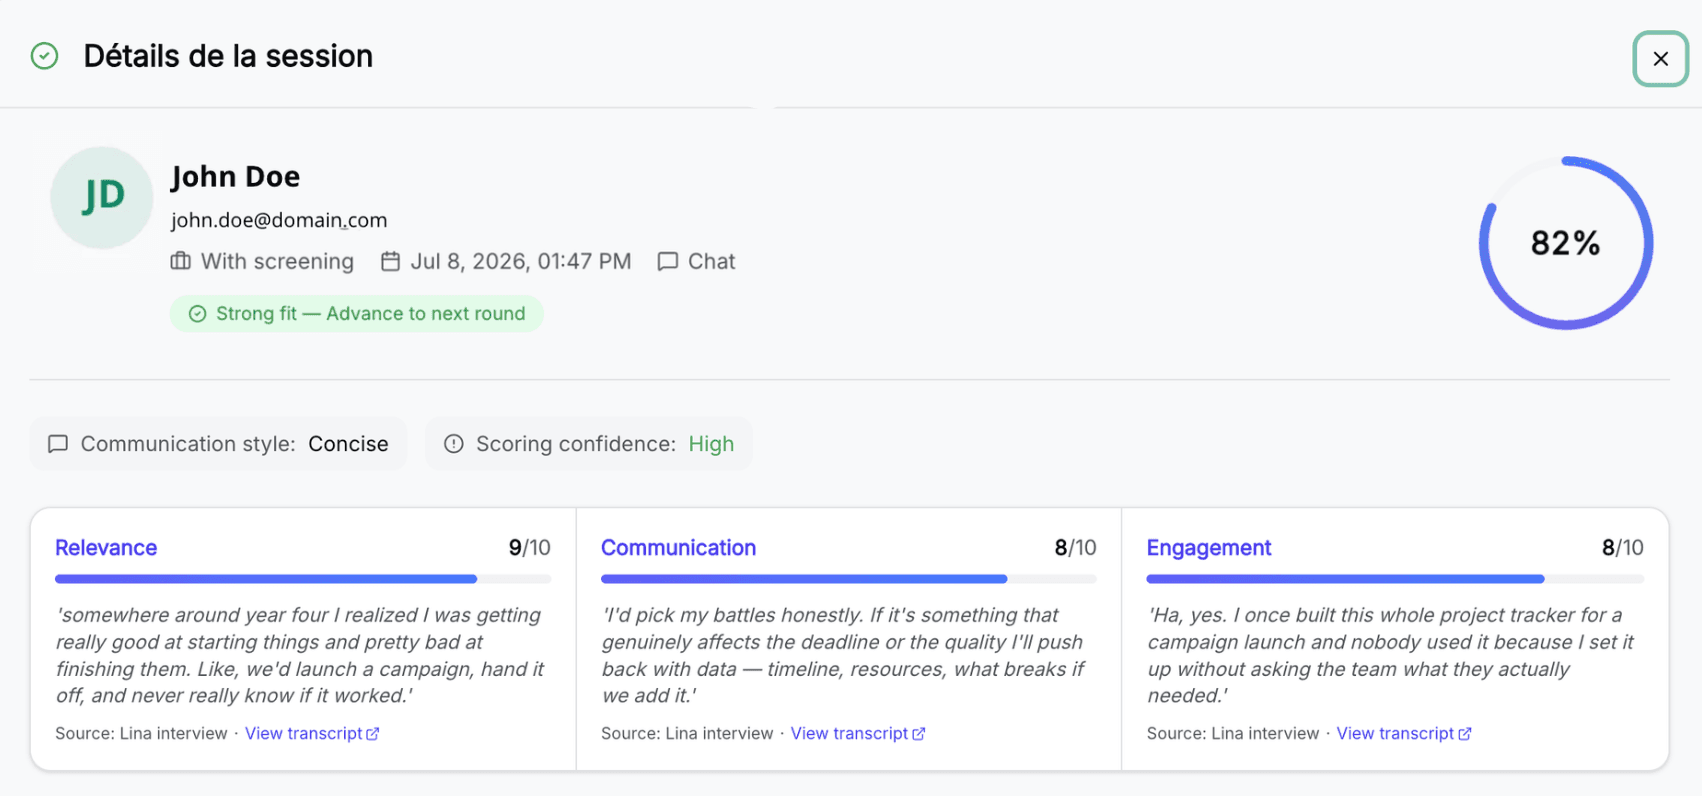
Task: Click the Relevance score progress bar
Action: [303, 579]
